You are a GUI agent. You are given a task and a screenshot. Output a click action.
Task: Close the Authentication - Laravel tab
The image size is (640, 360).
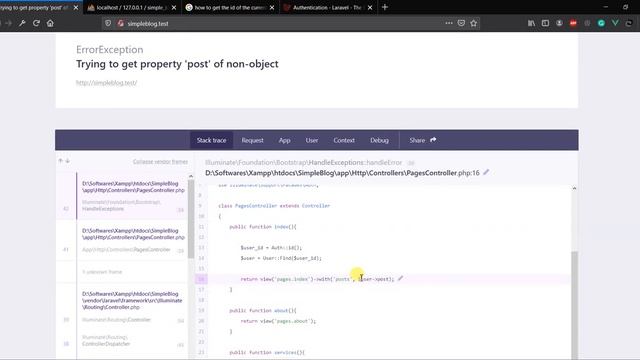tap(370, 7)
